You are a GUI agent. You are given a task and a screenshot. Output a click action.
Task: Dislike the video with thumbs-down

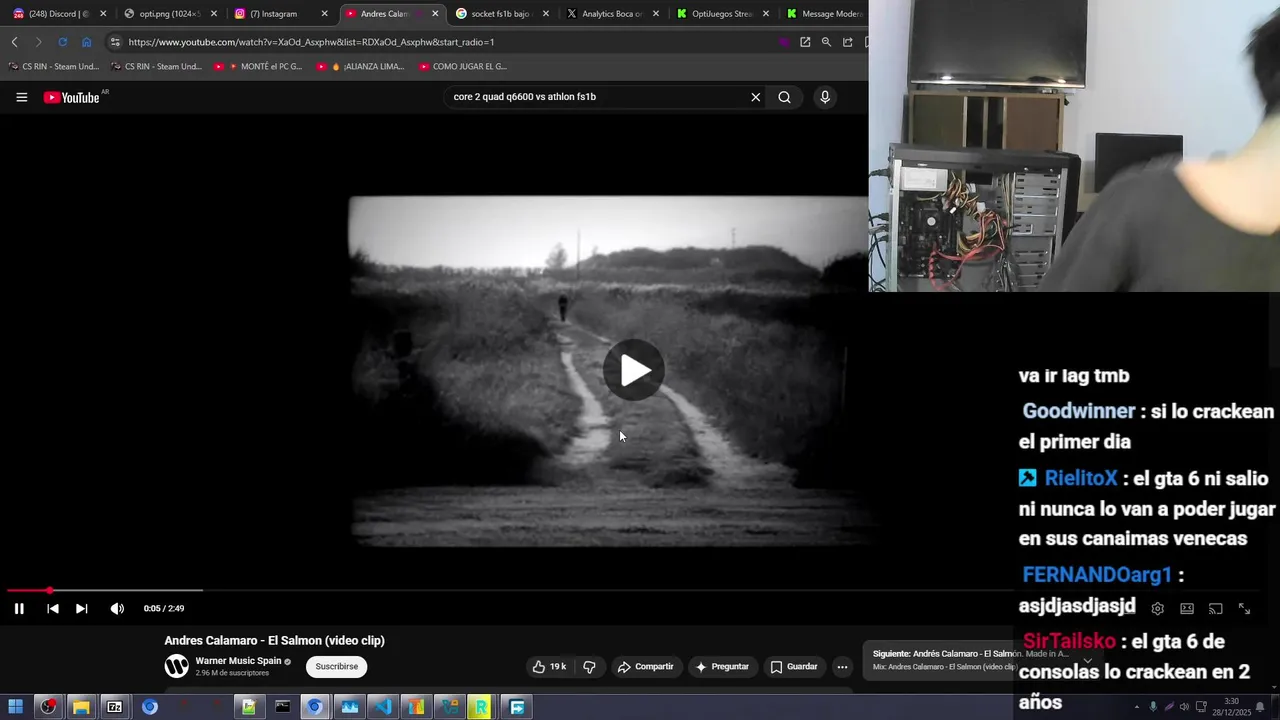pyautogui.click(x=589, y=666)
